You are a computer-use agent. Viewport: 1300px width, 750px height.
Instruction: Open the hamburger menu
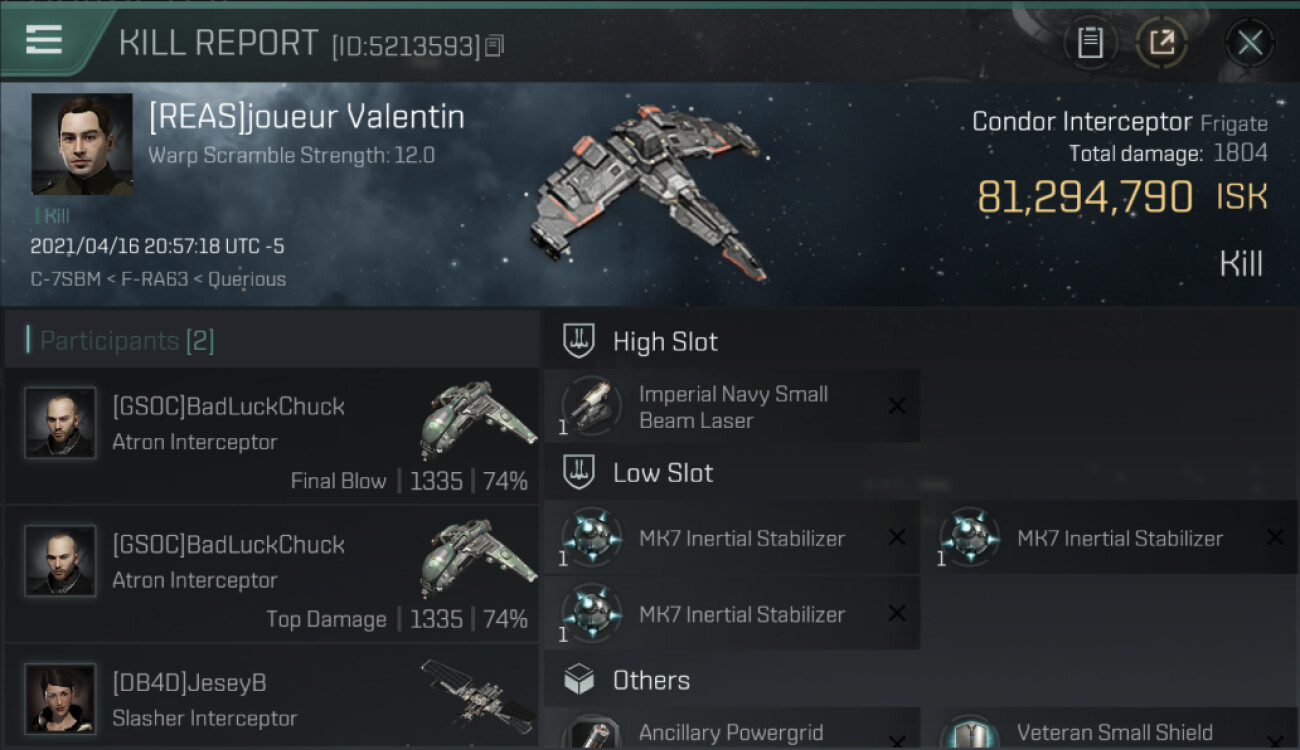[44, 40]
